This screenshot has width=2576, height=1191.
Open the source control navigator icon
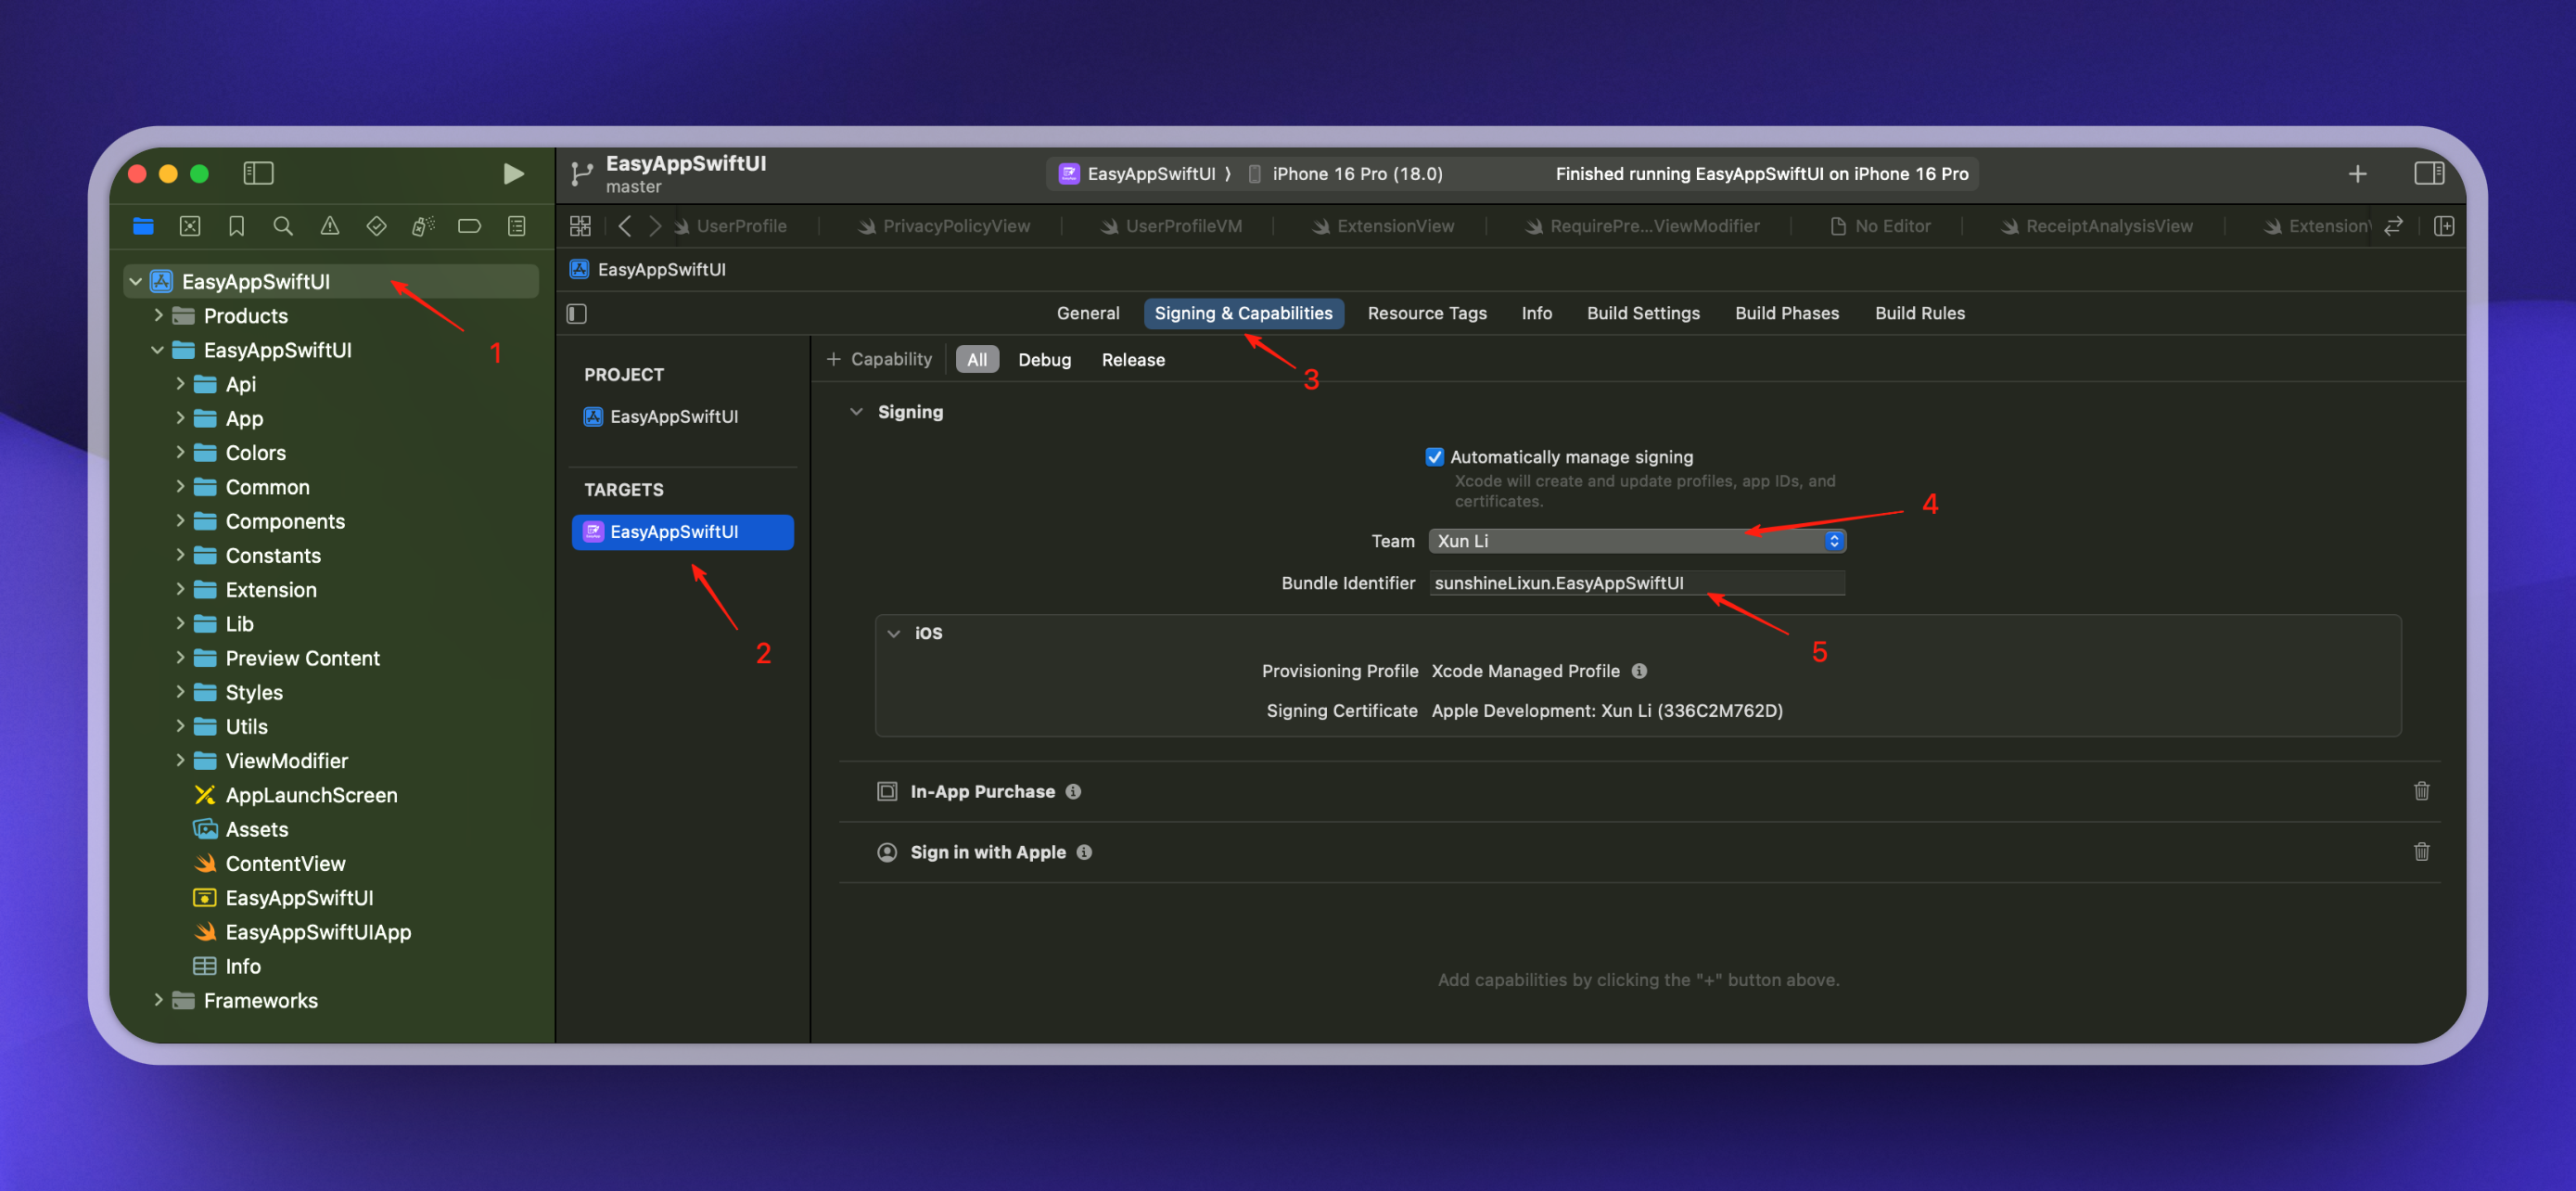pyautogui.click(x=190, y=226)
